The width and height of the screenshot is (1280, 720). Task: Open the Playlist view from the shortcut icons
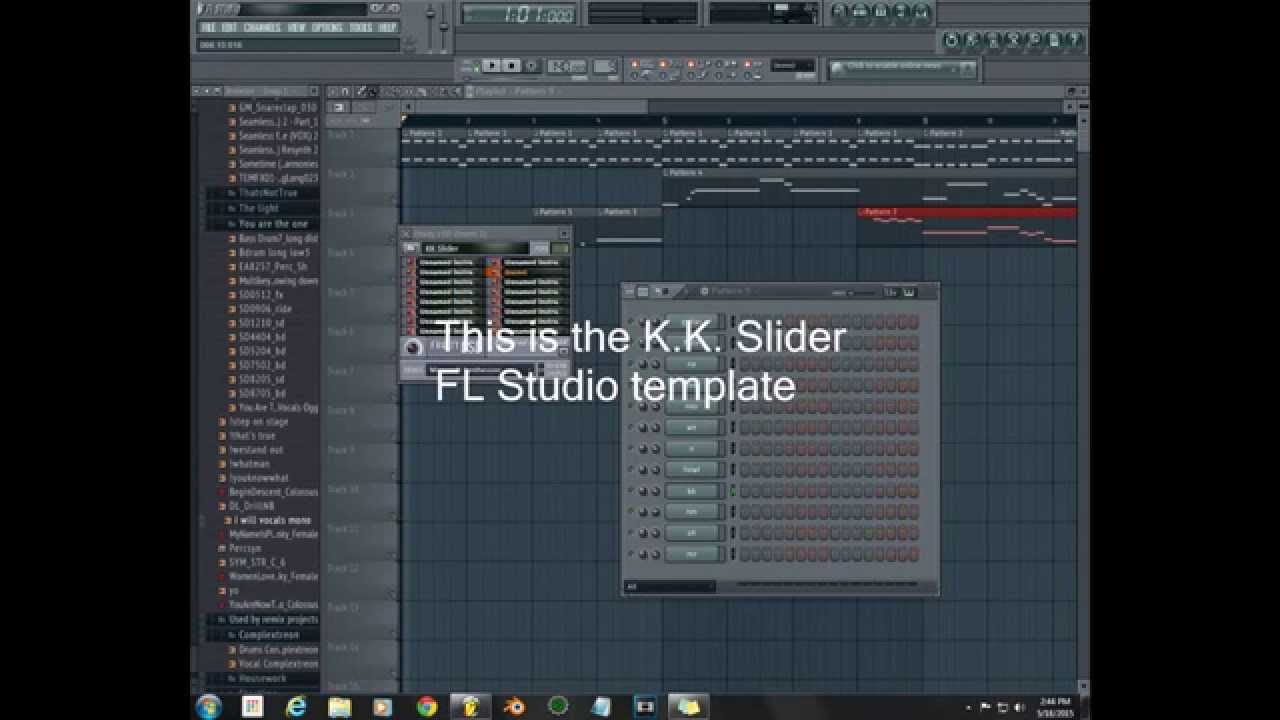pos(840,12)
